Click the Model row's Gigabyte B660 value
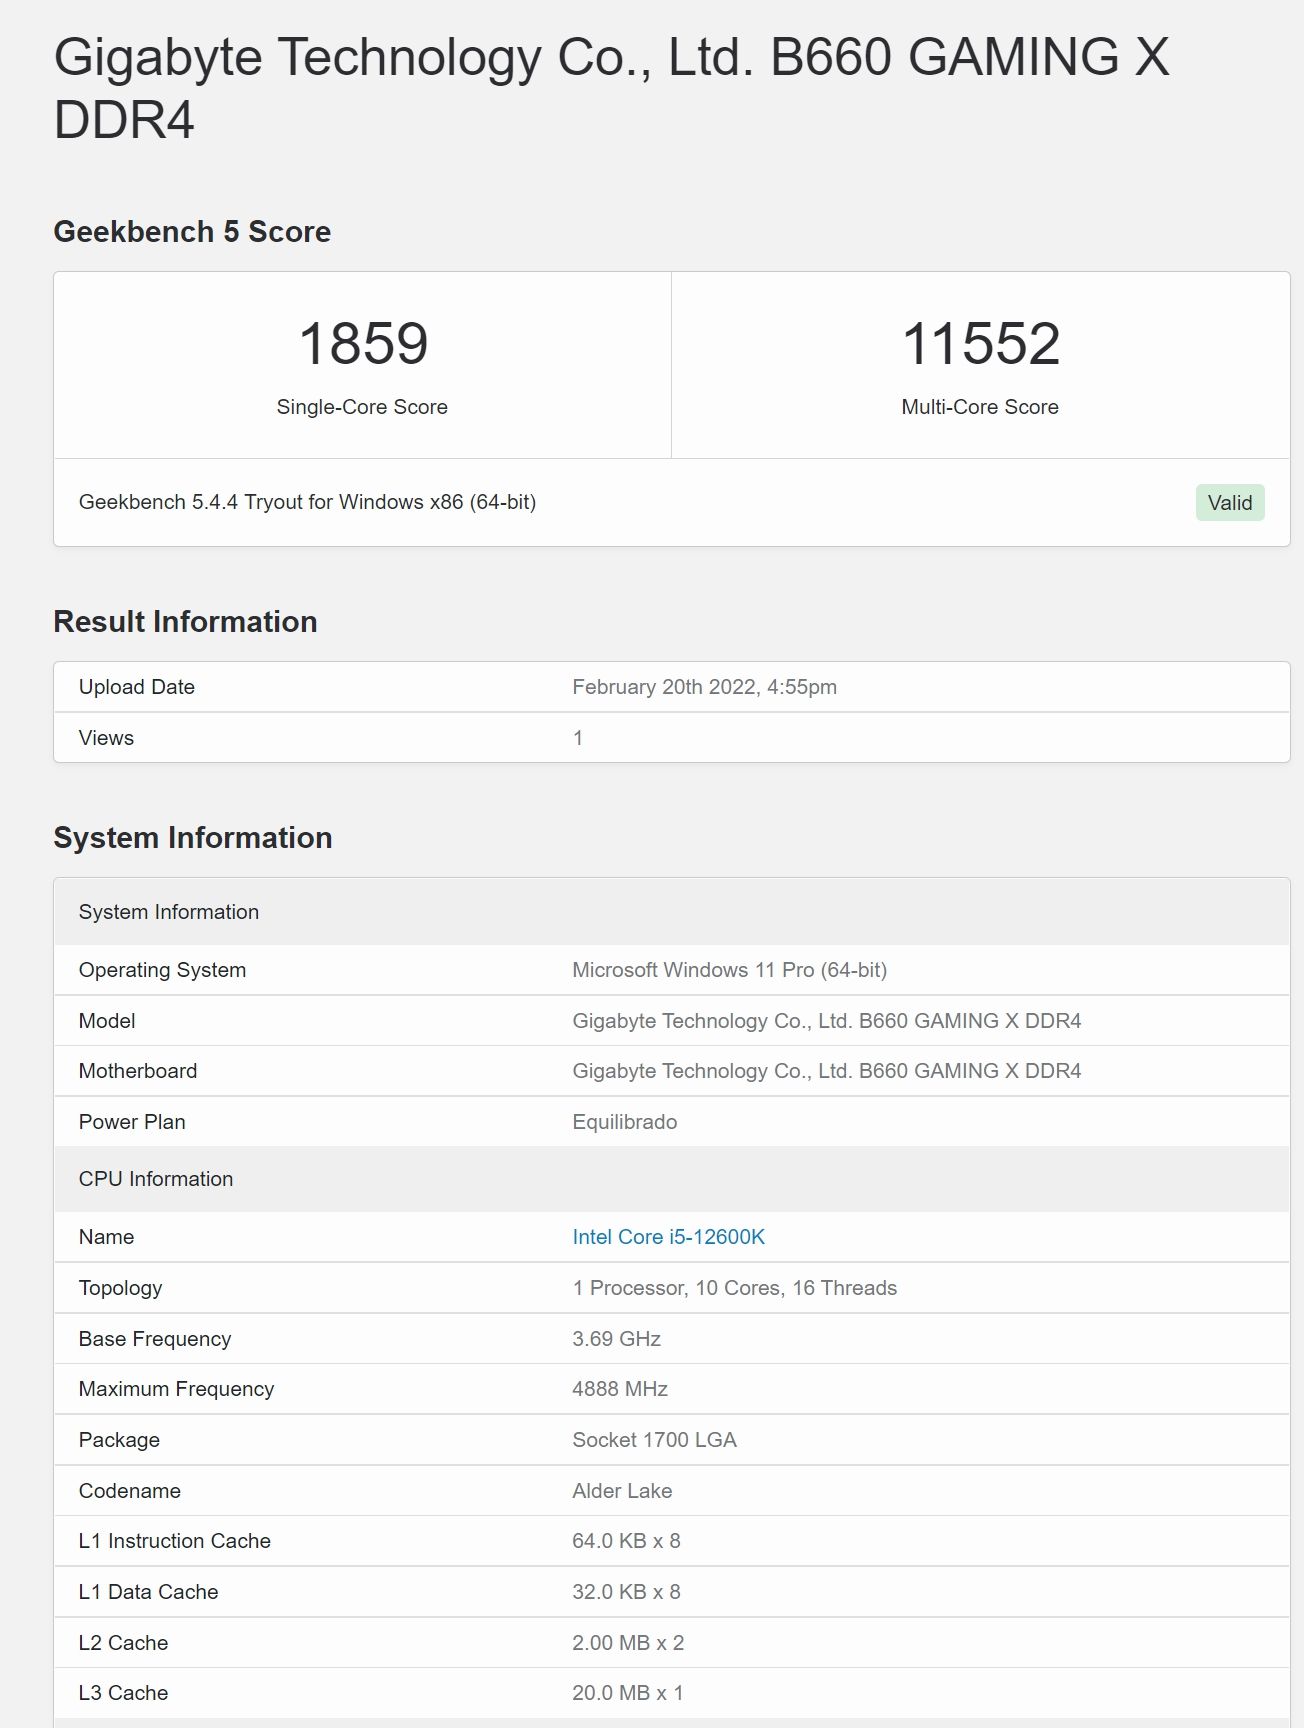Image resolution: width=1304 pixels, height=1728 pixels. (826, 1021)
